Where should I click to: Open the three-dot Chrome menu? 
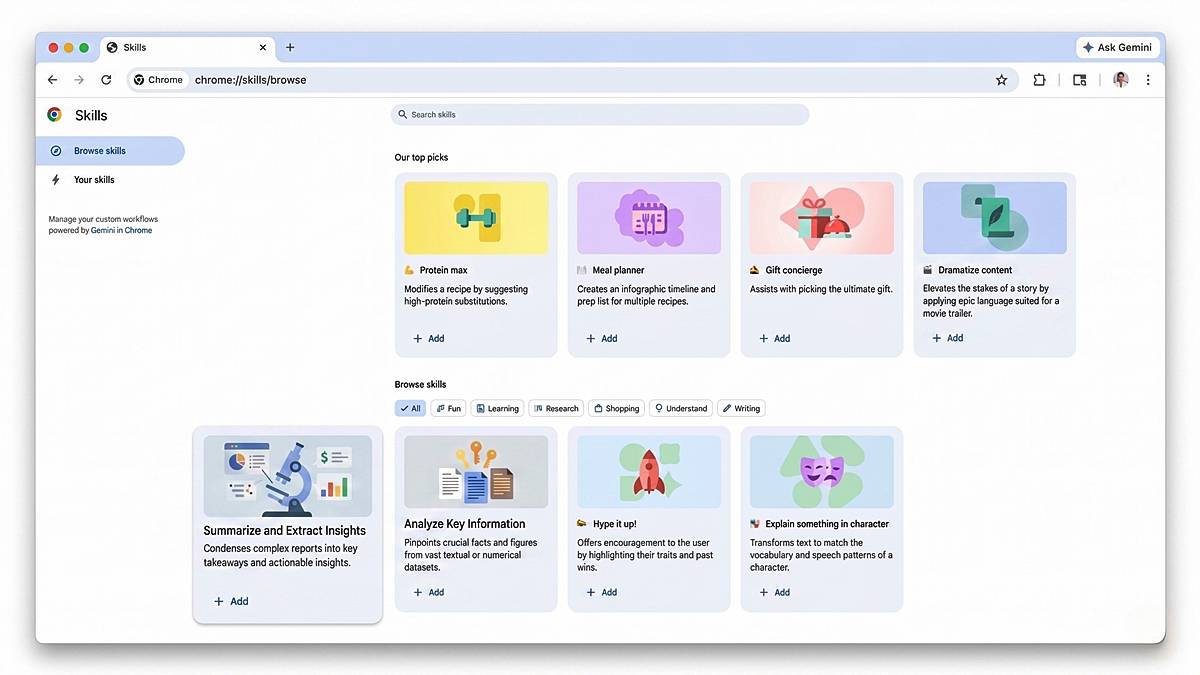coord(1148,79)
